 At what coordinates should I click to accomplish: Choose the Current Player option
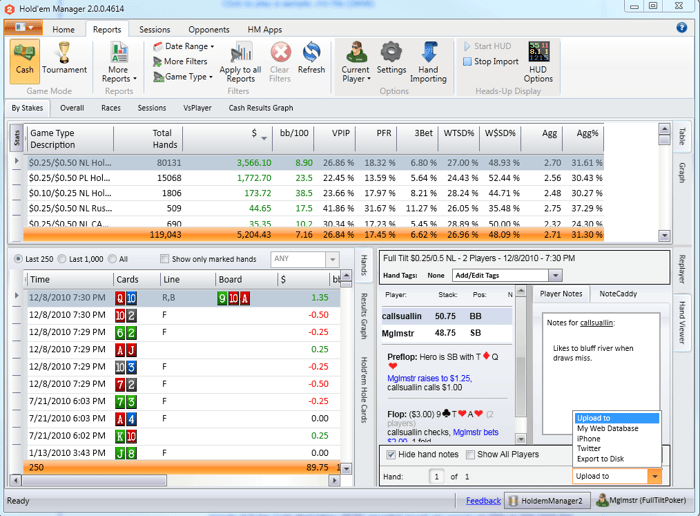click(x=356, y=62)
